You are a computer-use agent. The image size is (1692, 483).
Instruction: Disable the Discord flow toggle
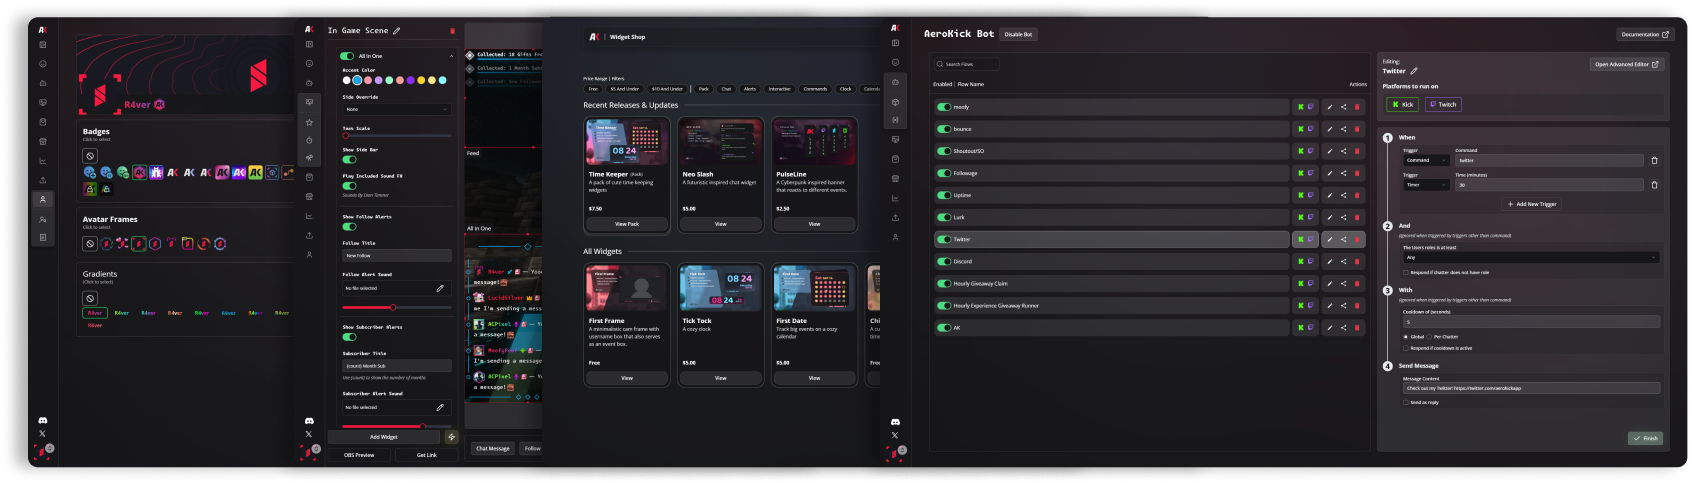pyautogui.click(x=944, y=262)
